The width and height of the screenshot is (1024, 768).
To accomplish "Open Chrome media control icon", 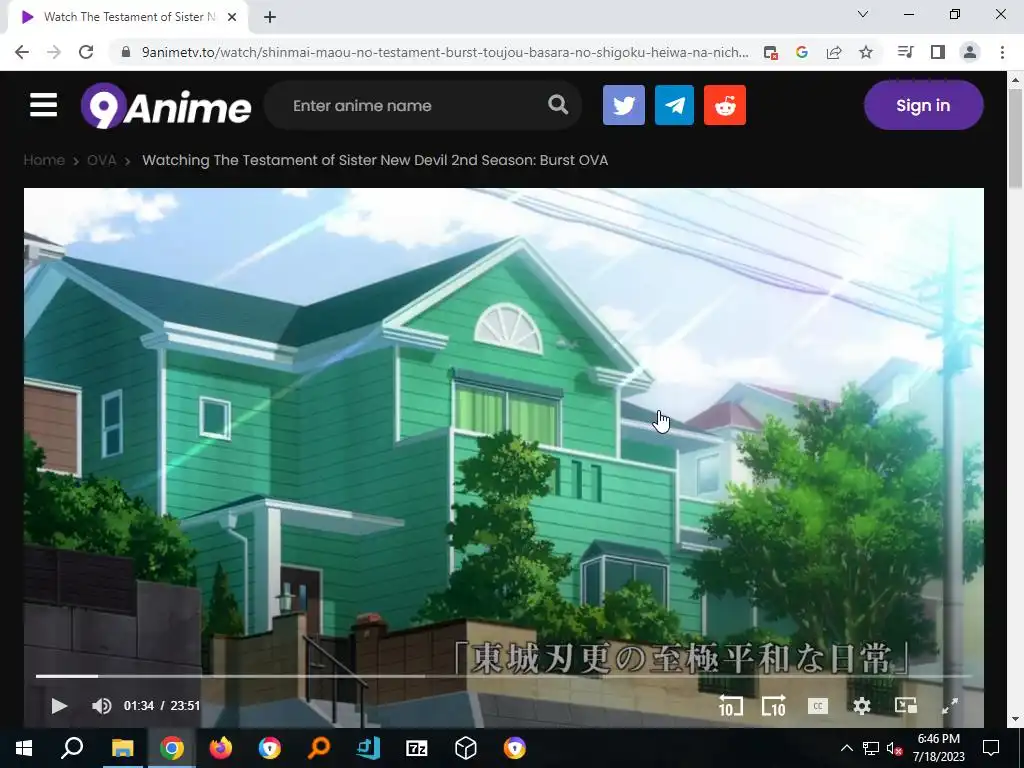I will (905, 52).
